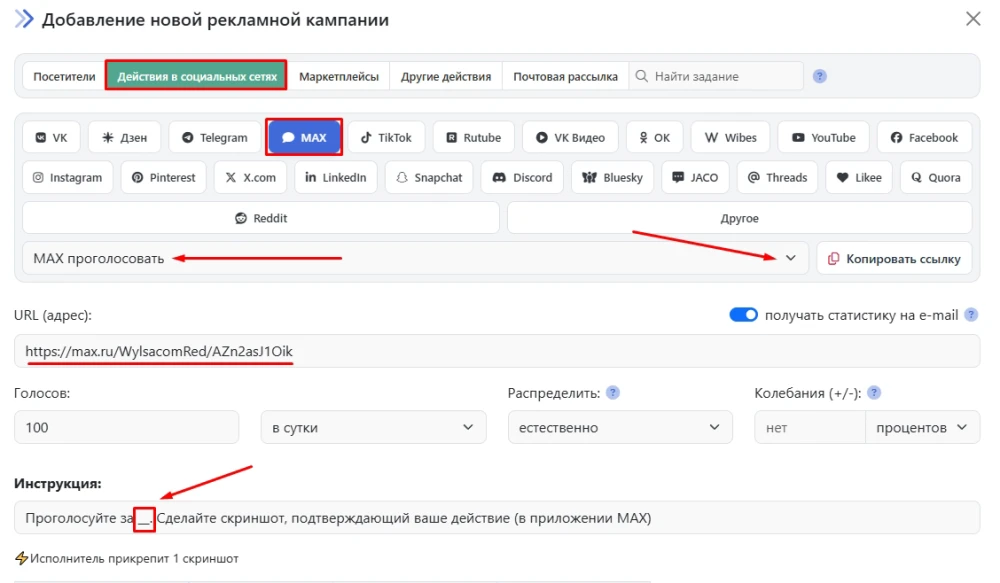The height and width of the screenshot is (583, 1000).
Task: Click the URL address input field
Action: [500, 350]
